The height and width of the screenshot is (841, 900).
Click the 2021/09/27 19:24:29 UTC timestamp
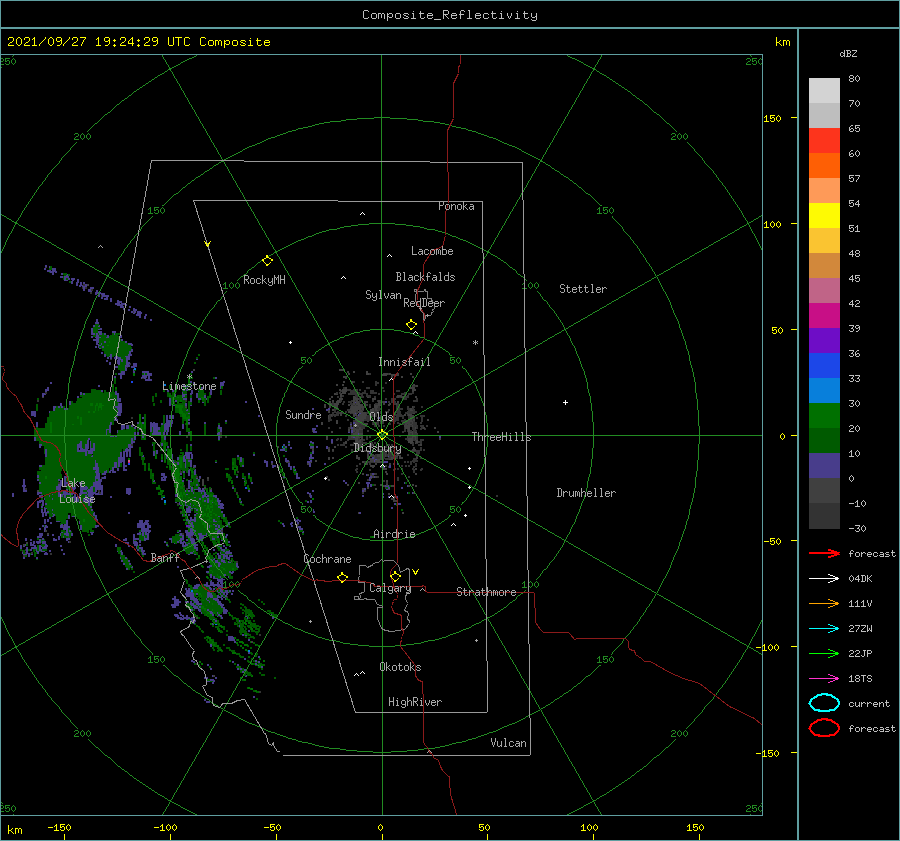[99, 42]
